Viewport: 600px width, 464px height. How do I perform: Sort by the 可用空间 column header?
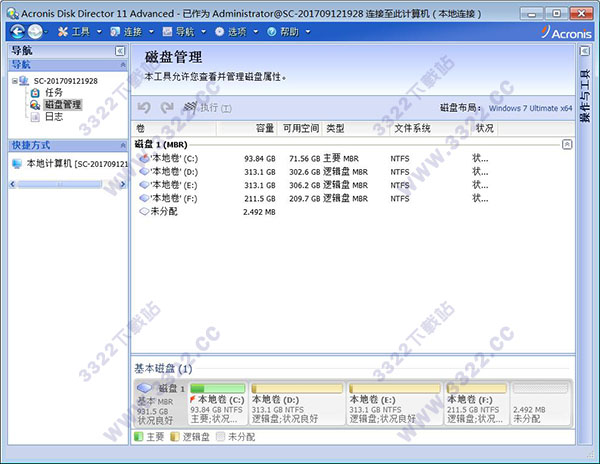point(300,129)
